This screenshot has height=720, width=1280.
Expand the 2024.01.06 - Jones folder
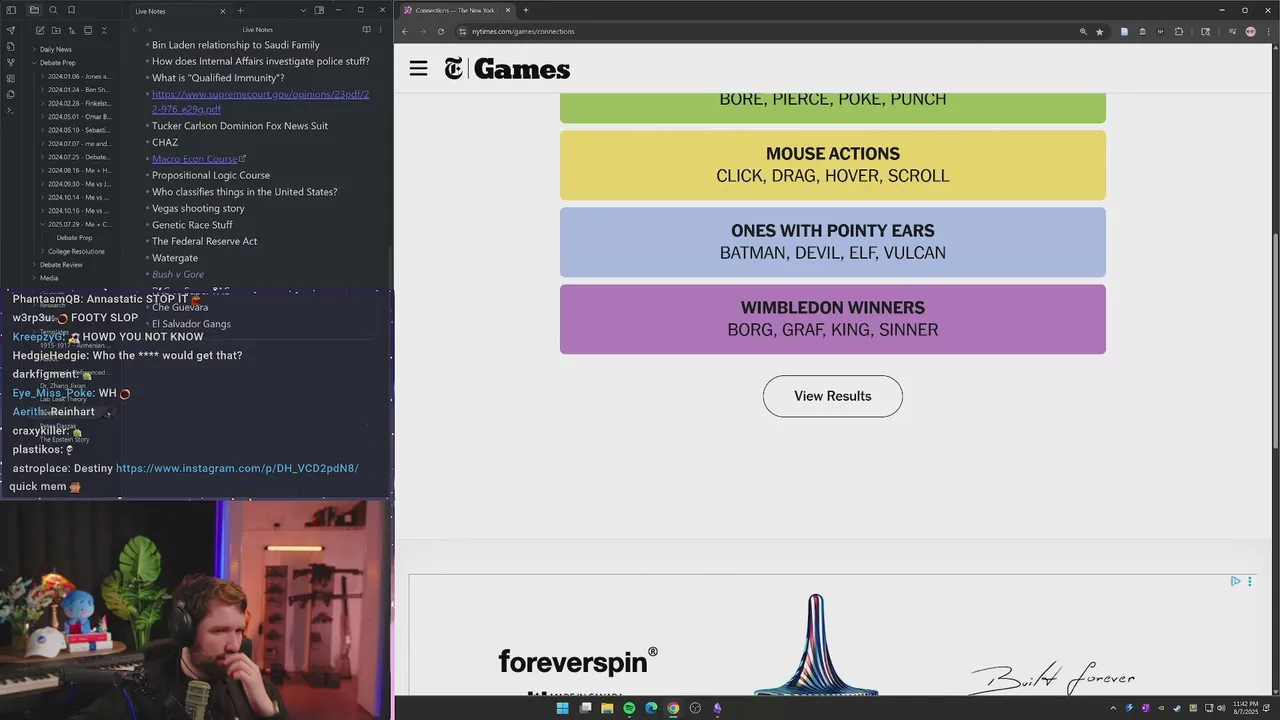coord(78,76)
